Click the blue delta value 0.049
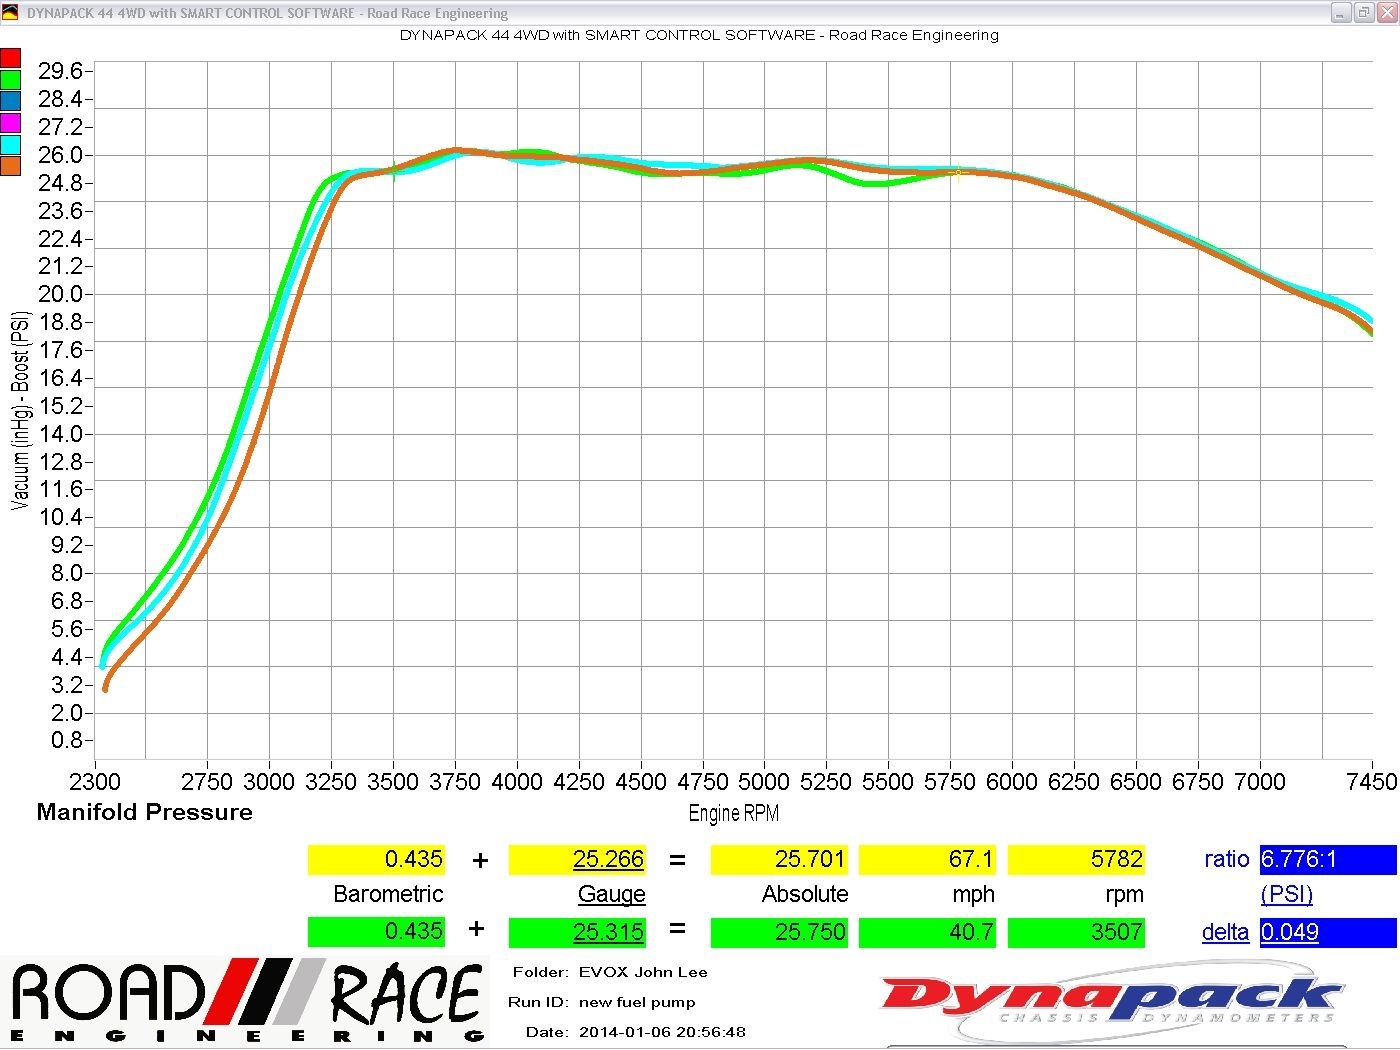 click(1327, 932)
